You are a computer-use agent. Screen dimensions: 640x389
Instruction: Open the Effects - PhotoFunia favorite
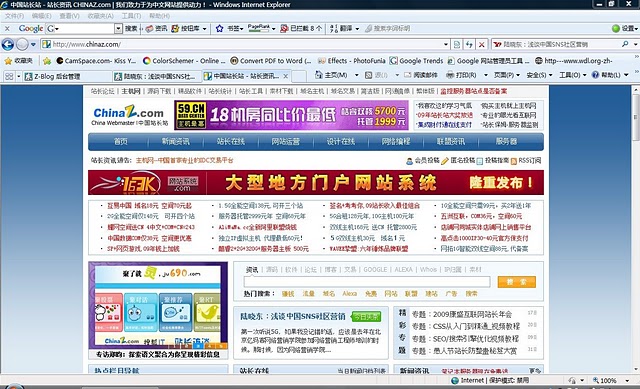click(x=351, y=60)
